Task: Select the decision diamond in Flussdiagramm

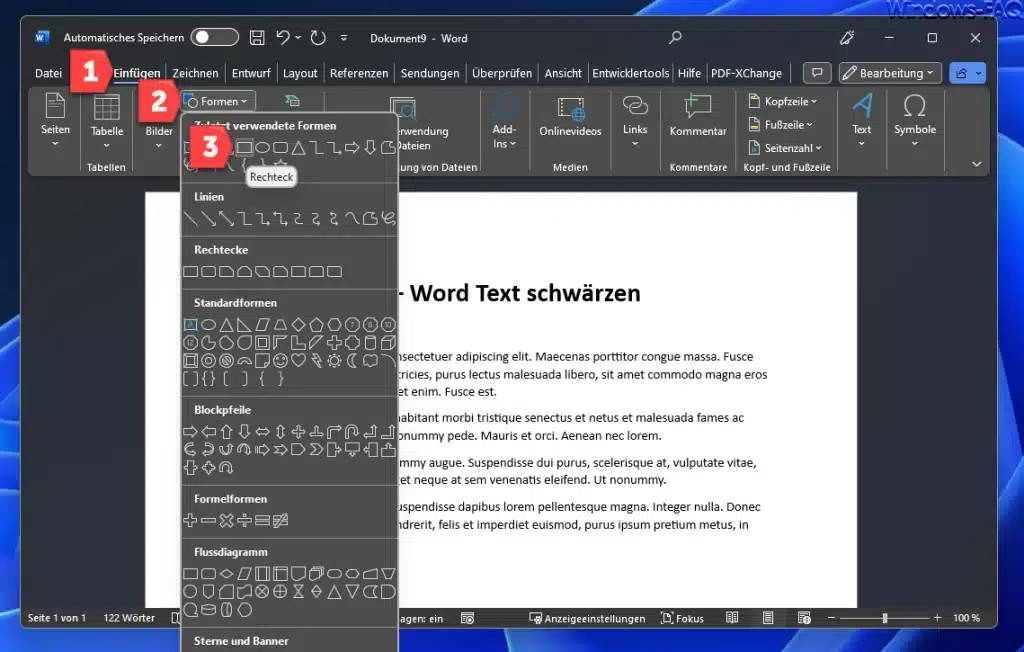Action: tap(227, 574)
